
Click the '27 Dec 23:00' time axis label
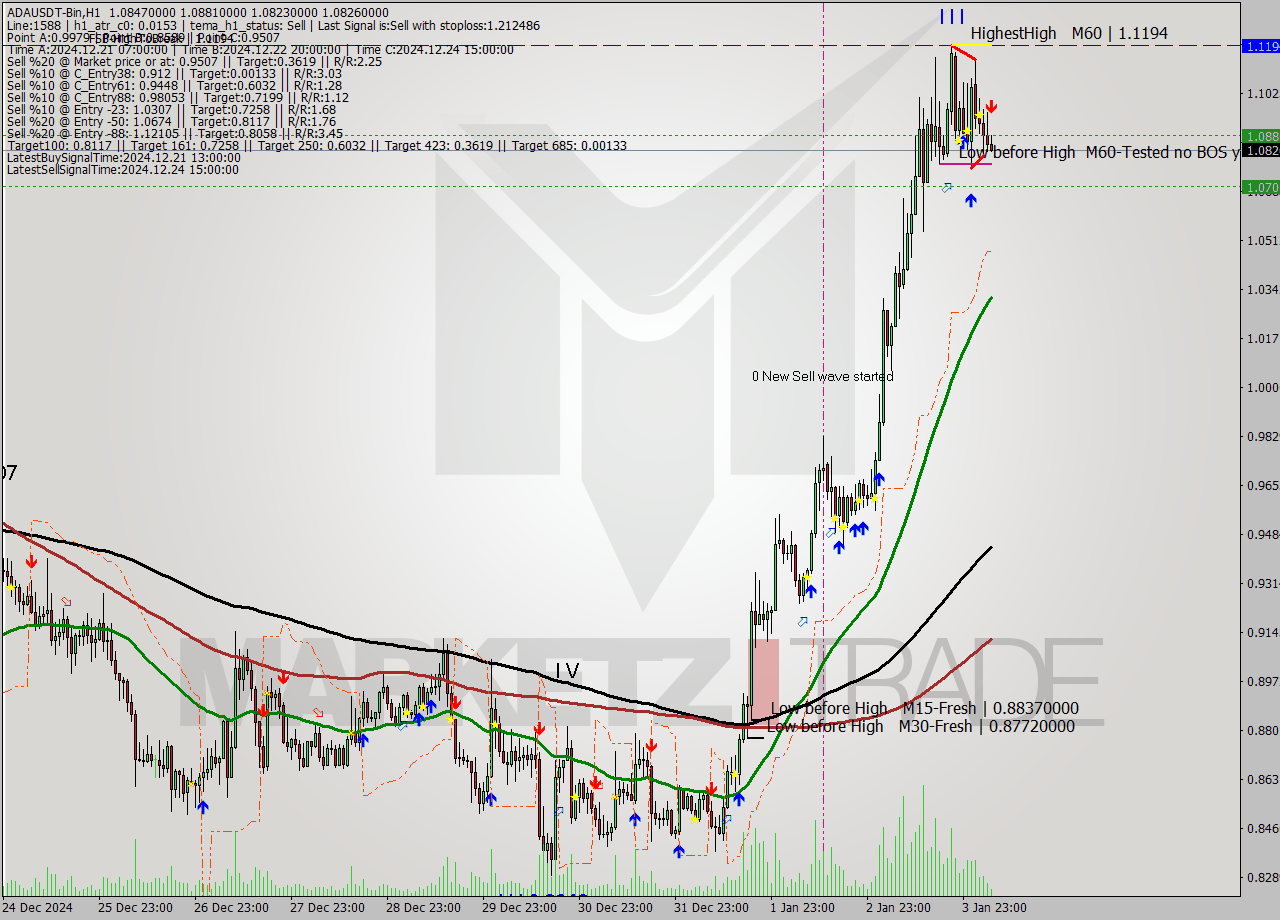point(327,908)
